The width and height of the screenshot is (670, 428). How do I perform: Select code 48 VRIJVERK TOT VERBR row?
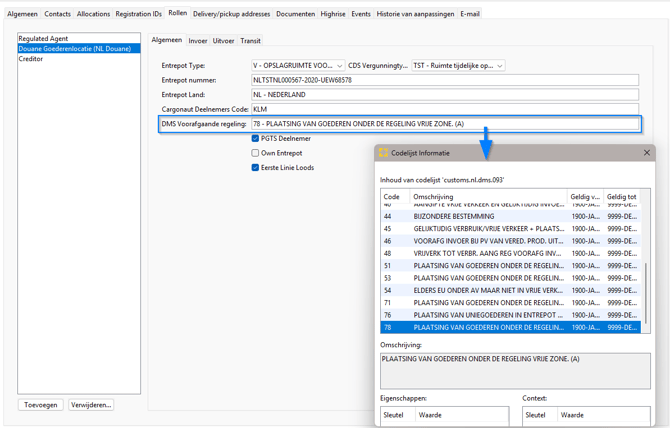click(511, 253)
